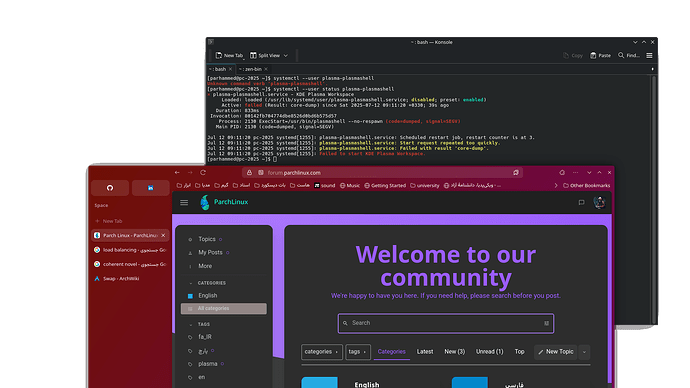Image resolution: width=690 pixels, height=388 pixels.
Task: Reload the forum page
Action: tap(203, 172)
